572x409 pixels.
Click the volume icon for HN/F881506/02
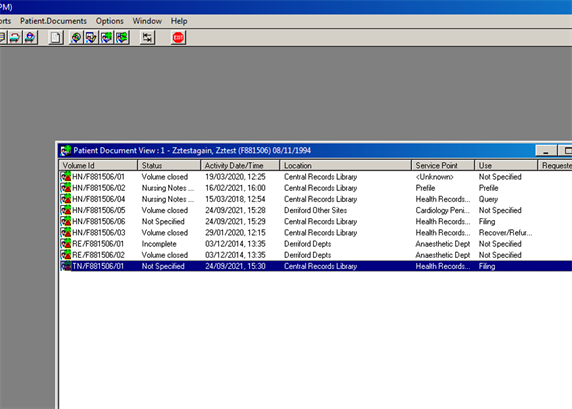(x=66, y=188)
